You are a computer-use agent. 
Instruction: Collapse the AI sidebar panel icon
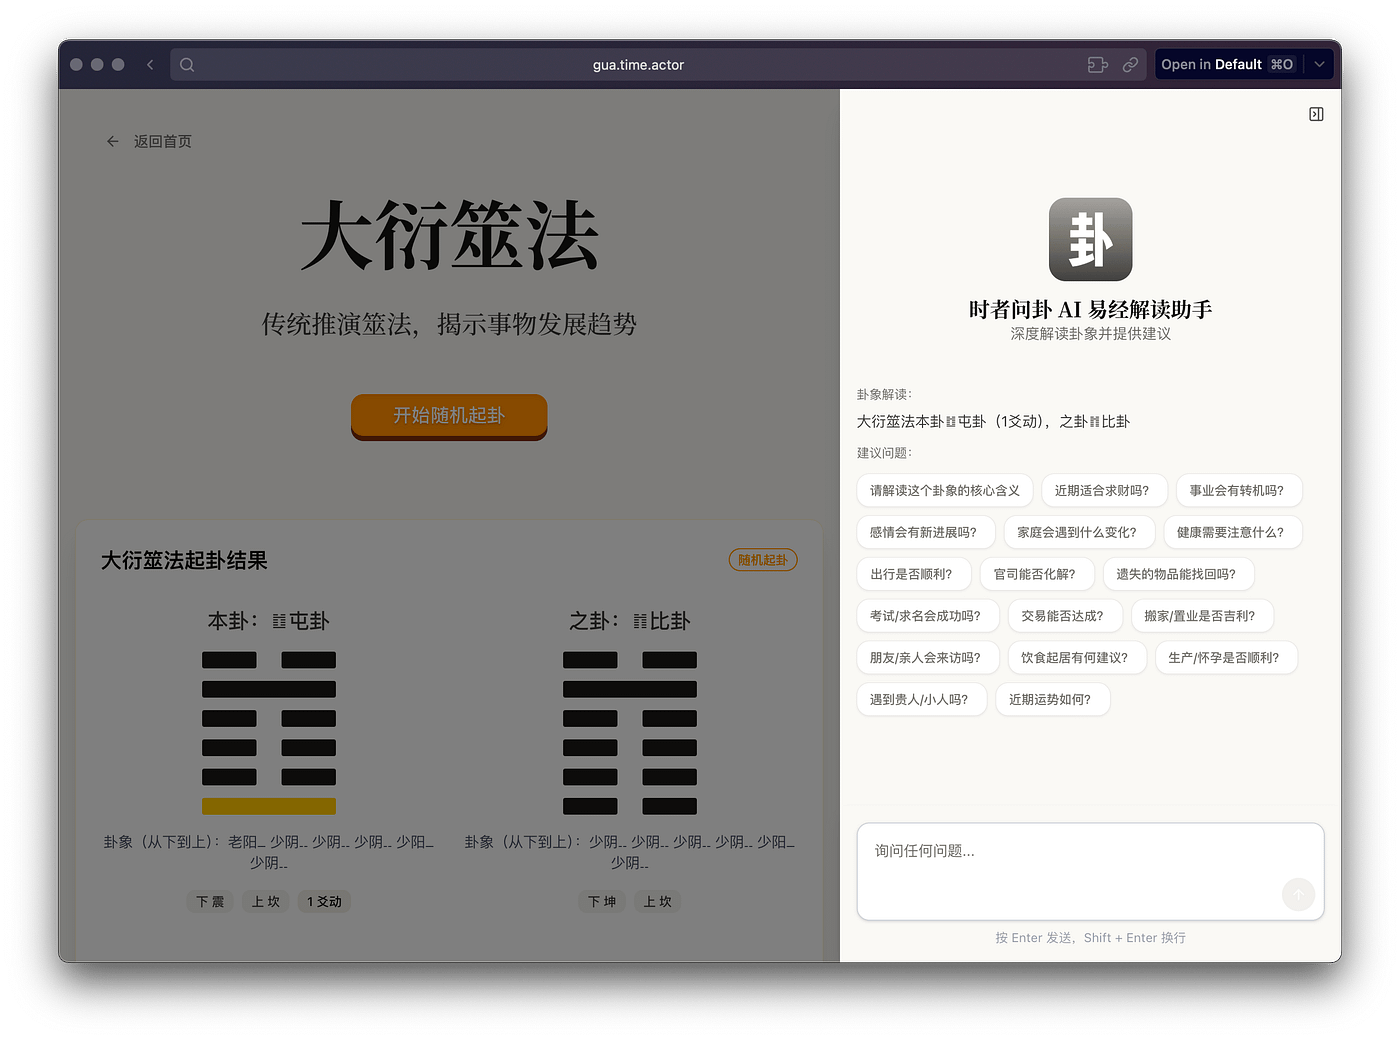coord(1316,114)
